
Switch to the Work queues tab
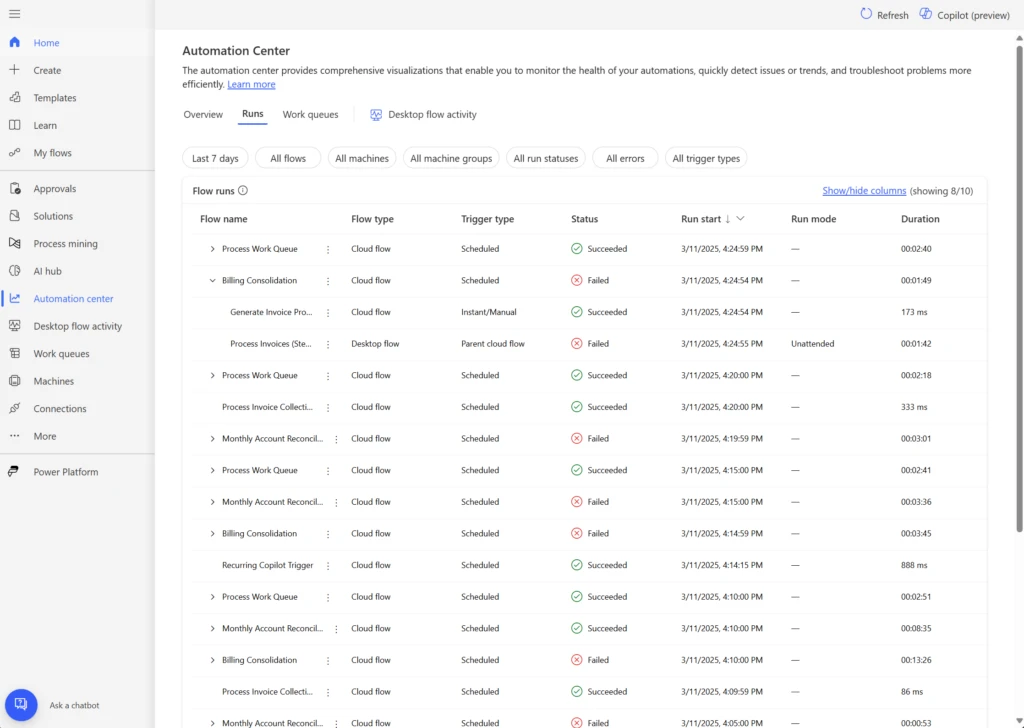(x=310, y=114)
